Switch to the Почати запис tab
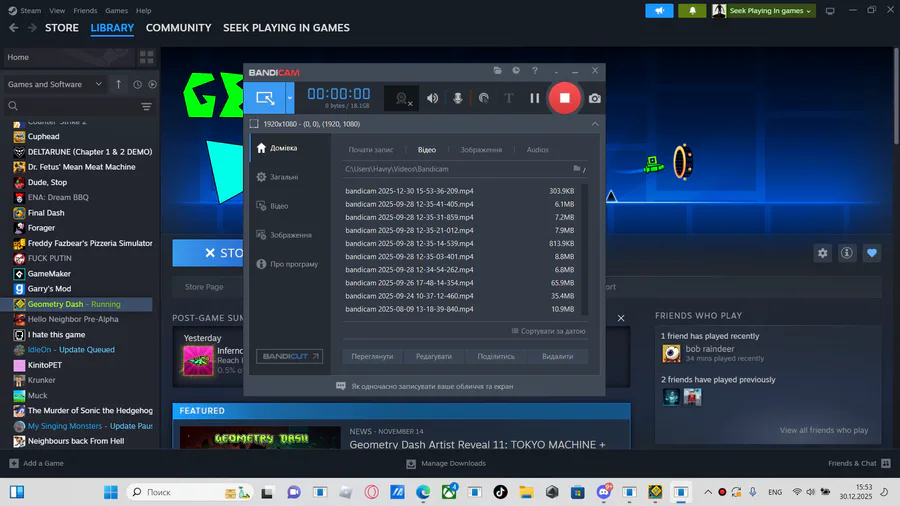The image size is (900, 506). [371, 150]
